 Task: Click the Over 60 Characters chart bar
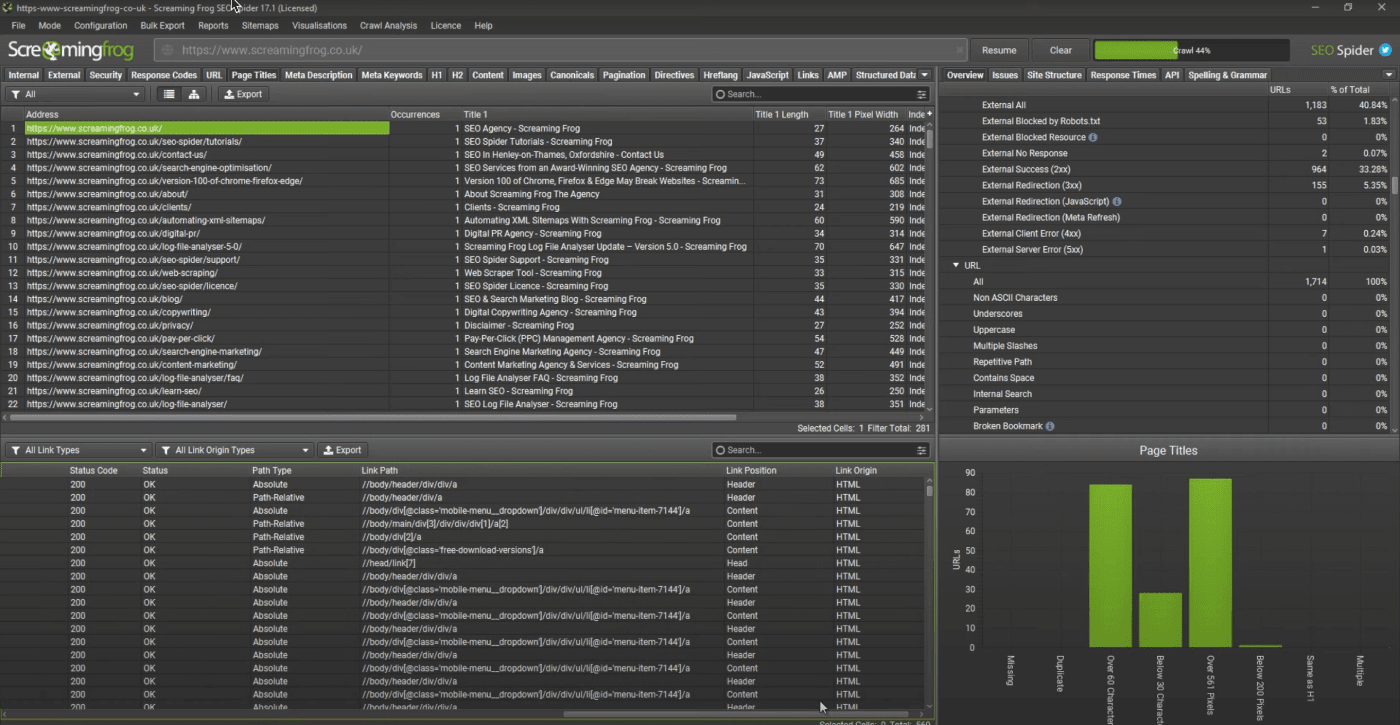[1110, 566]
